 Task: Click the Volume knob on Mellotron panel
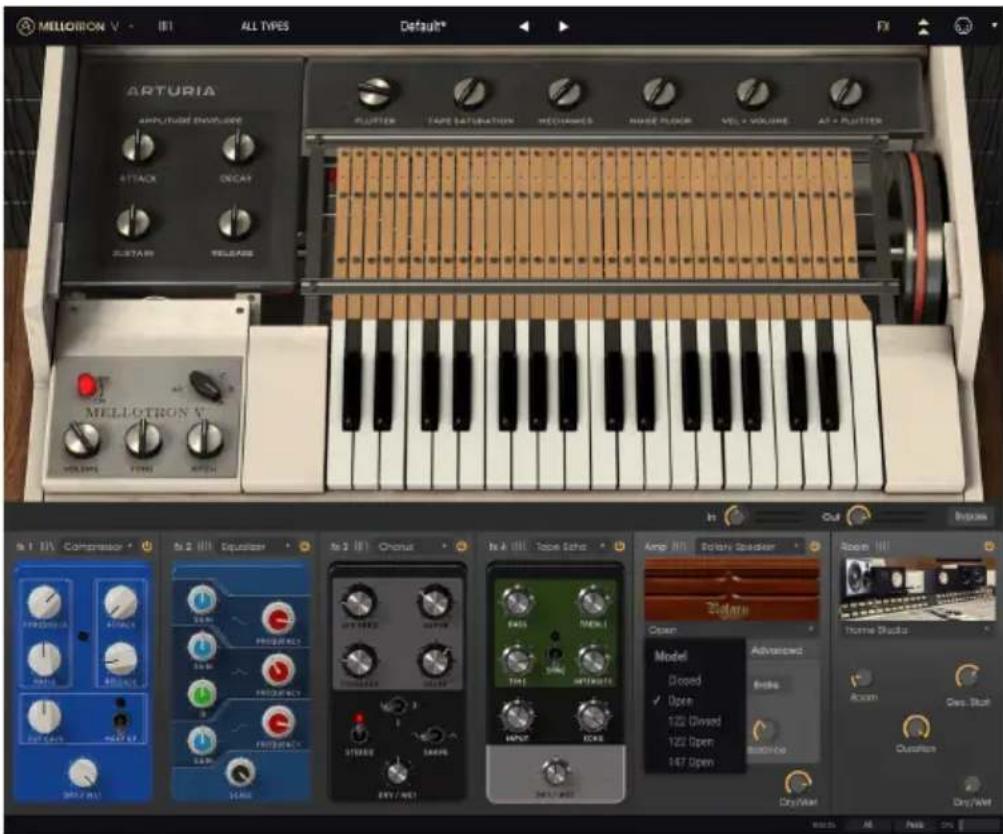[x=81, y=441]
